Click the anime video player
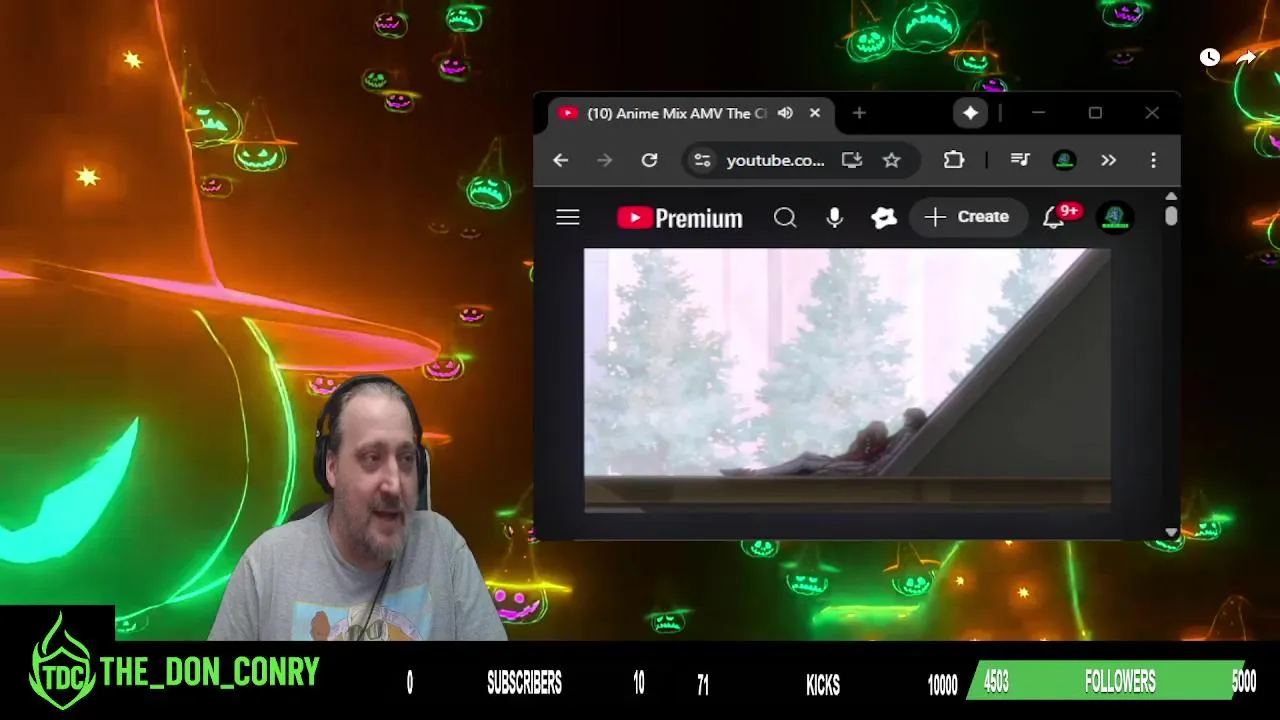Screen dimensions: 1280x720 (847, 380)
